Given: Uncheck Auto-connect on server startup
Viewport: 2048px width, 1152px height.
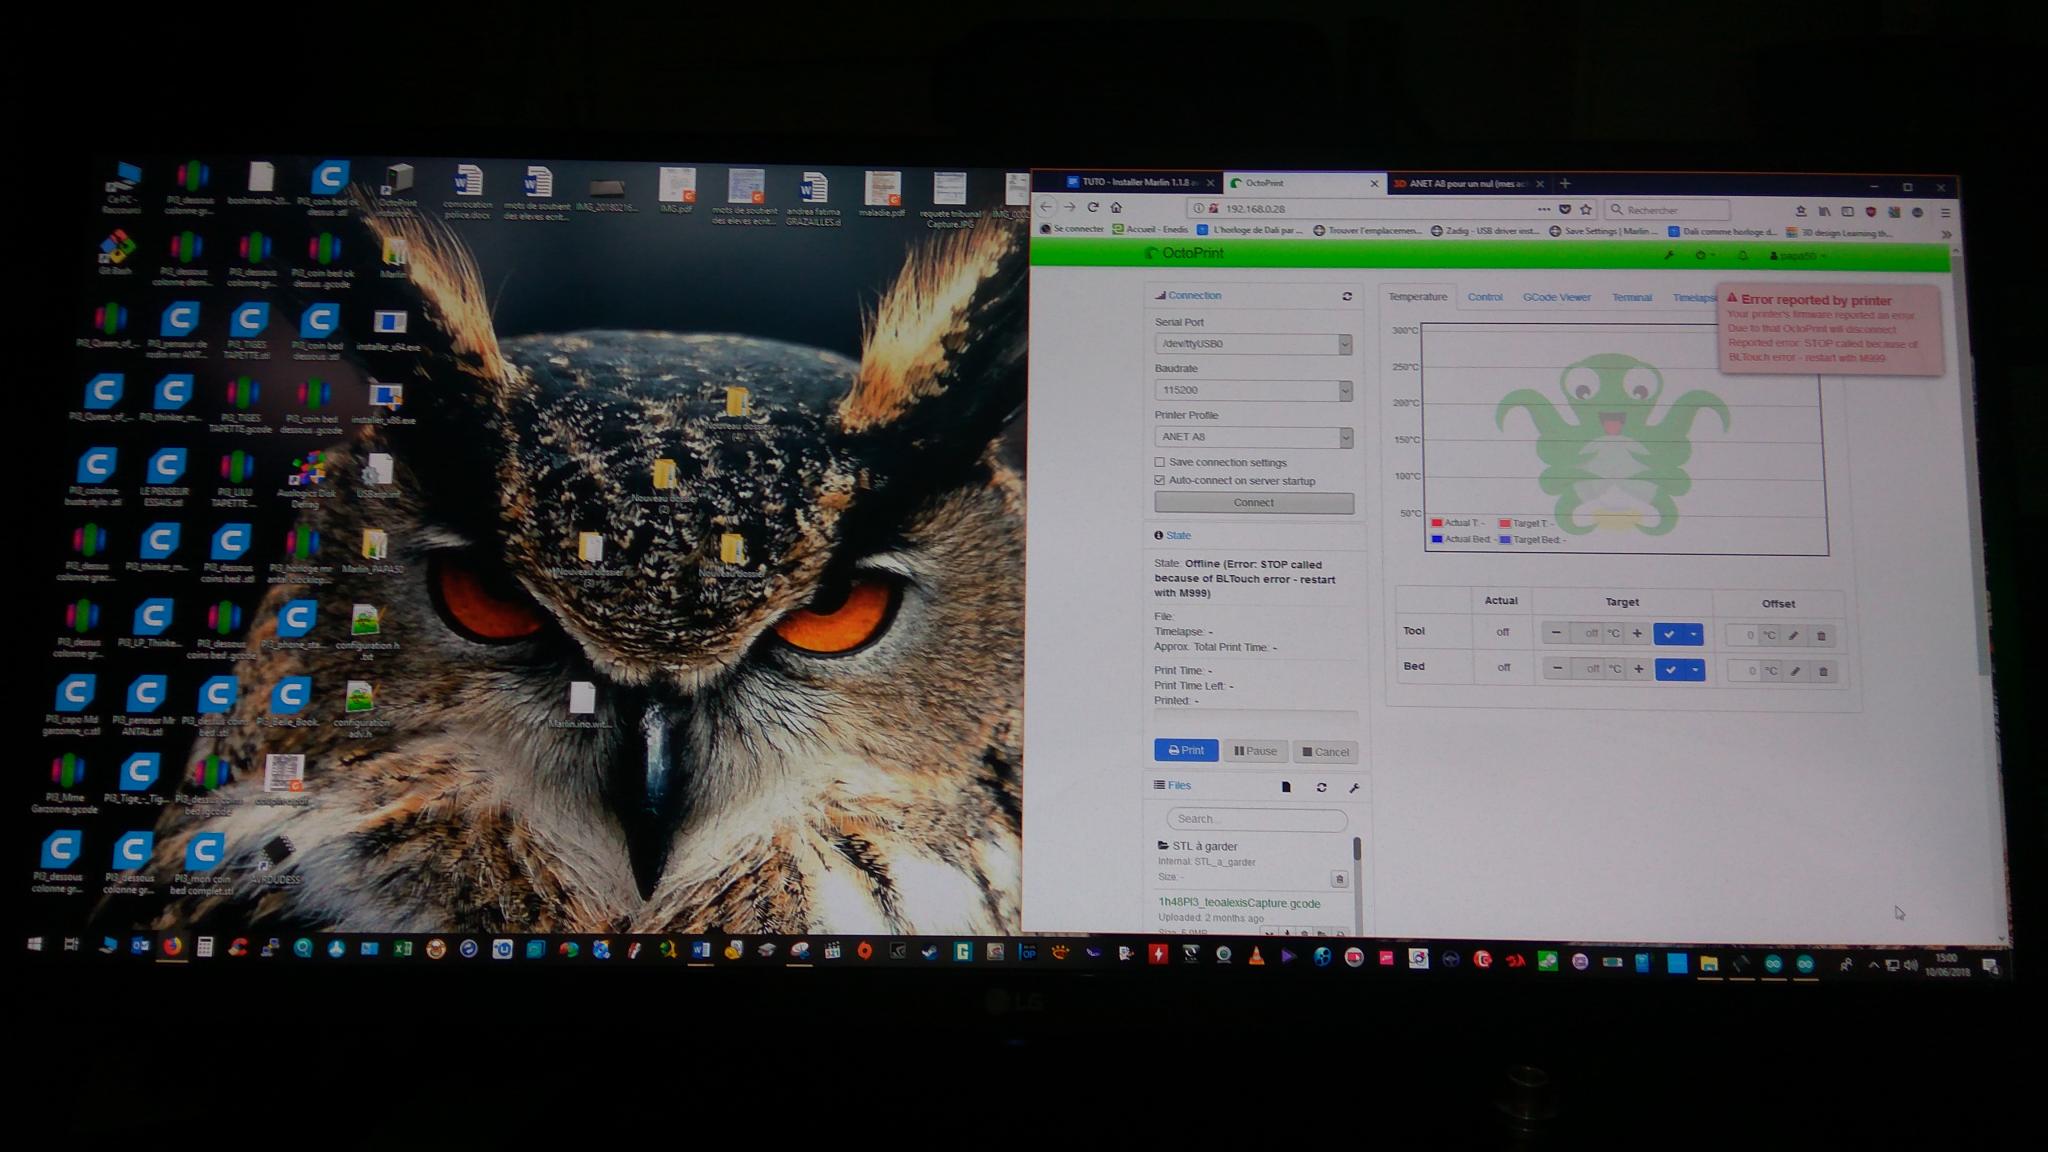Looking at the screenshot, I should click(x=1160, y=481).
